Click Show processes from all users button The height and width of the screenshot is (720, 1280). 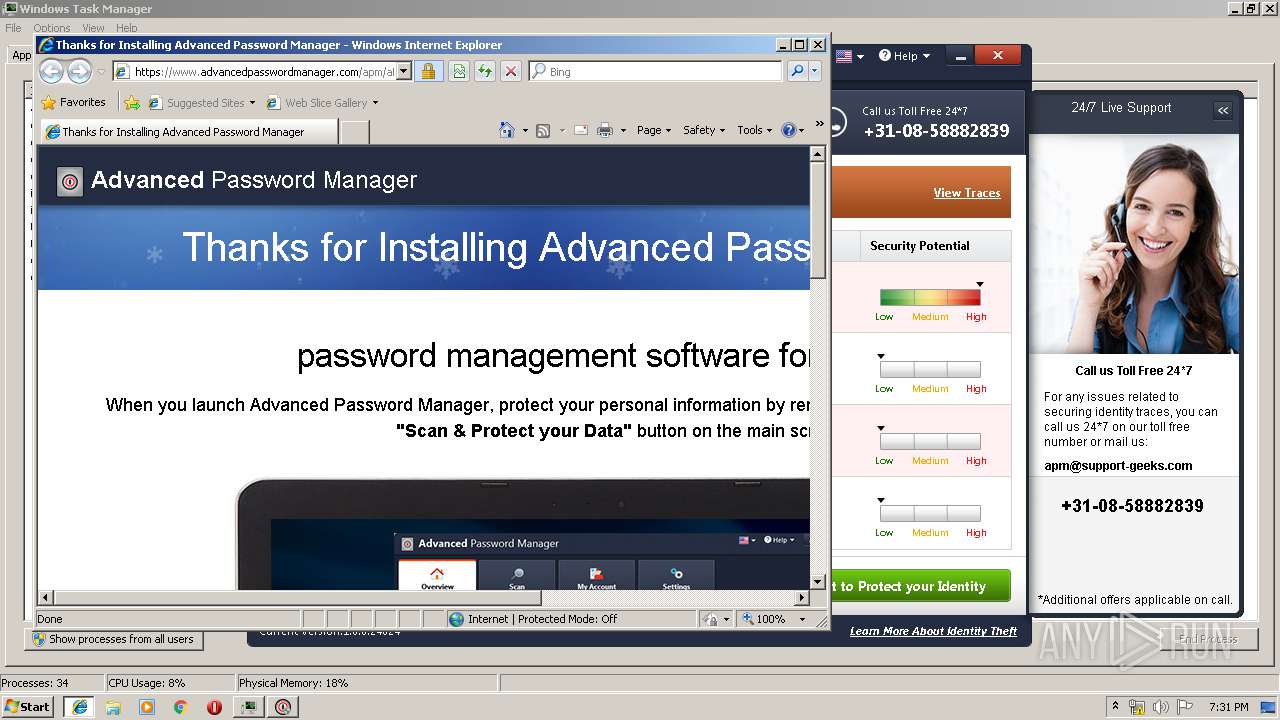coord(114,639)
